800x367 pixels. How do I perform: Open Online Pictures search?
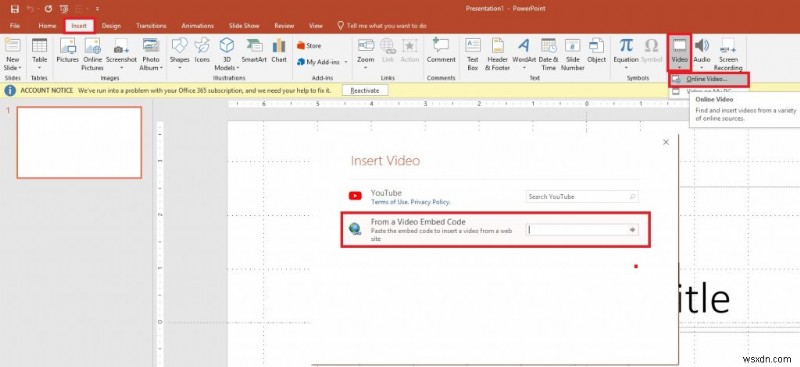pos(92,55)
